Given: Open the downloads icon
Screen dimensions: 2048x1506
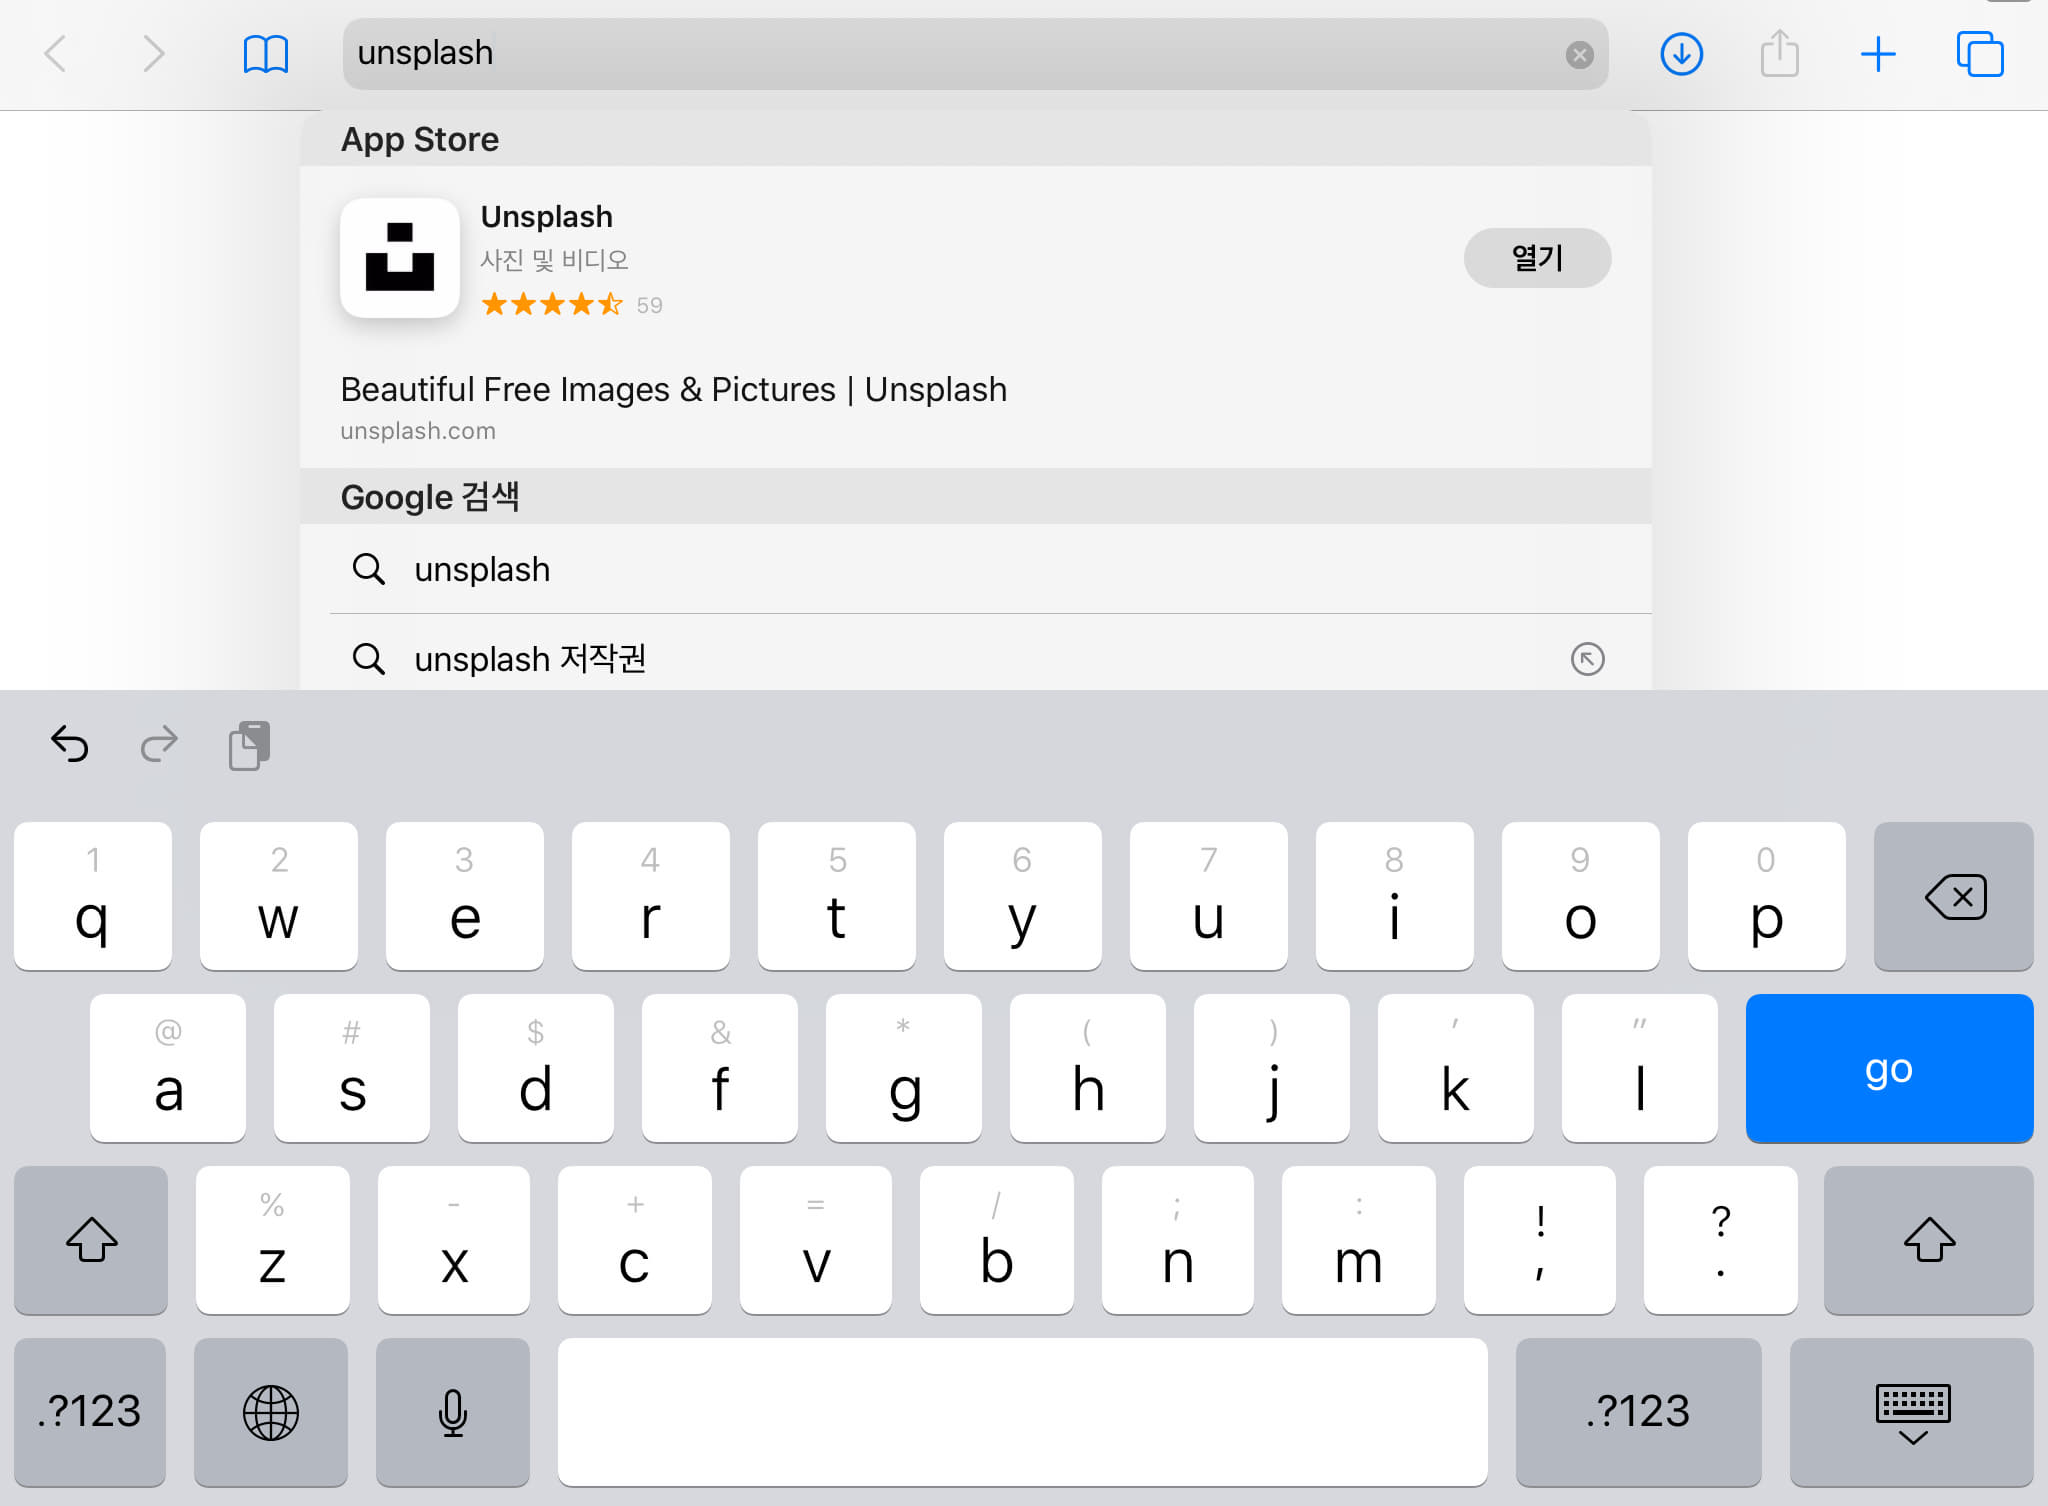Looking at the screenshot, I should 1681,54.
